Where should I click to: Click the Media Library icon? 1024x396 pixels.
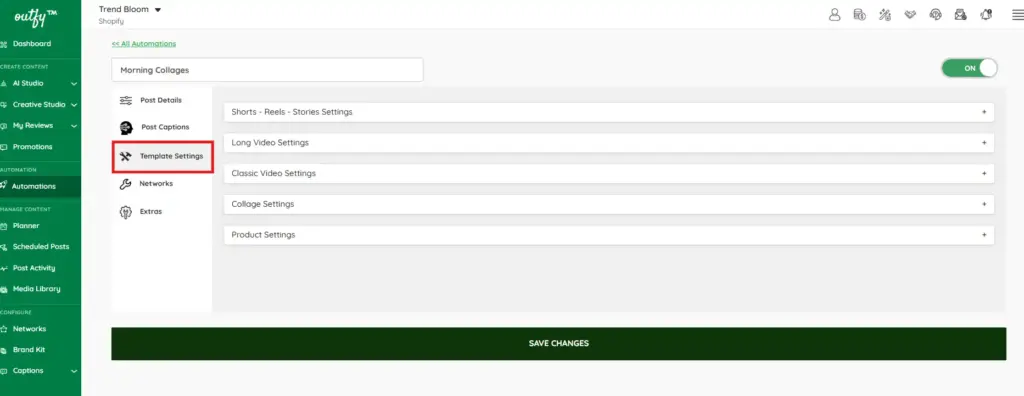tap(4, 289)
